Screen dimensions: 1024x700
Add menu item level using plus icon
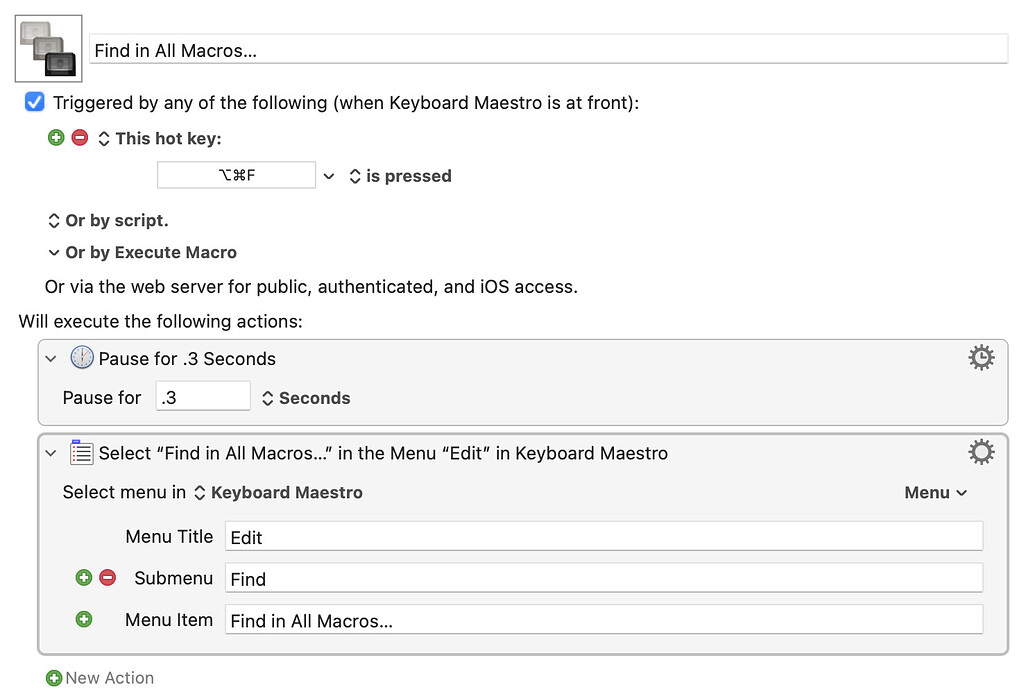(84, 619)
